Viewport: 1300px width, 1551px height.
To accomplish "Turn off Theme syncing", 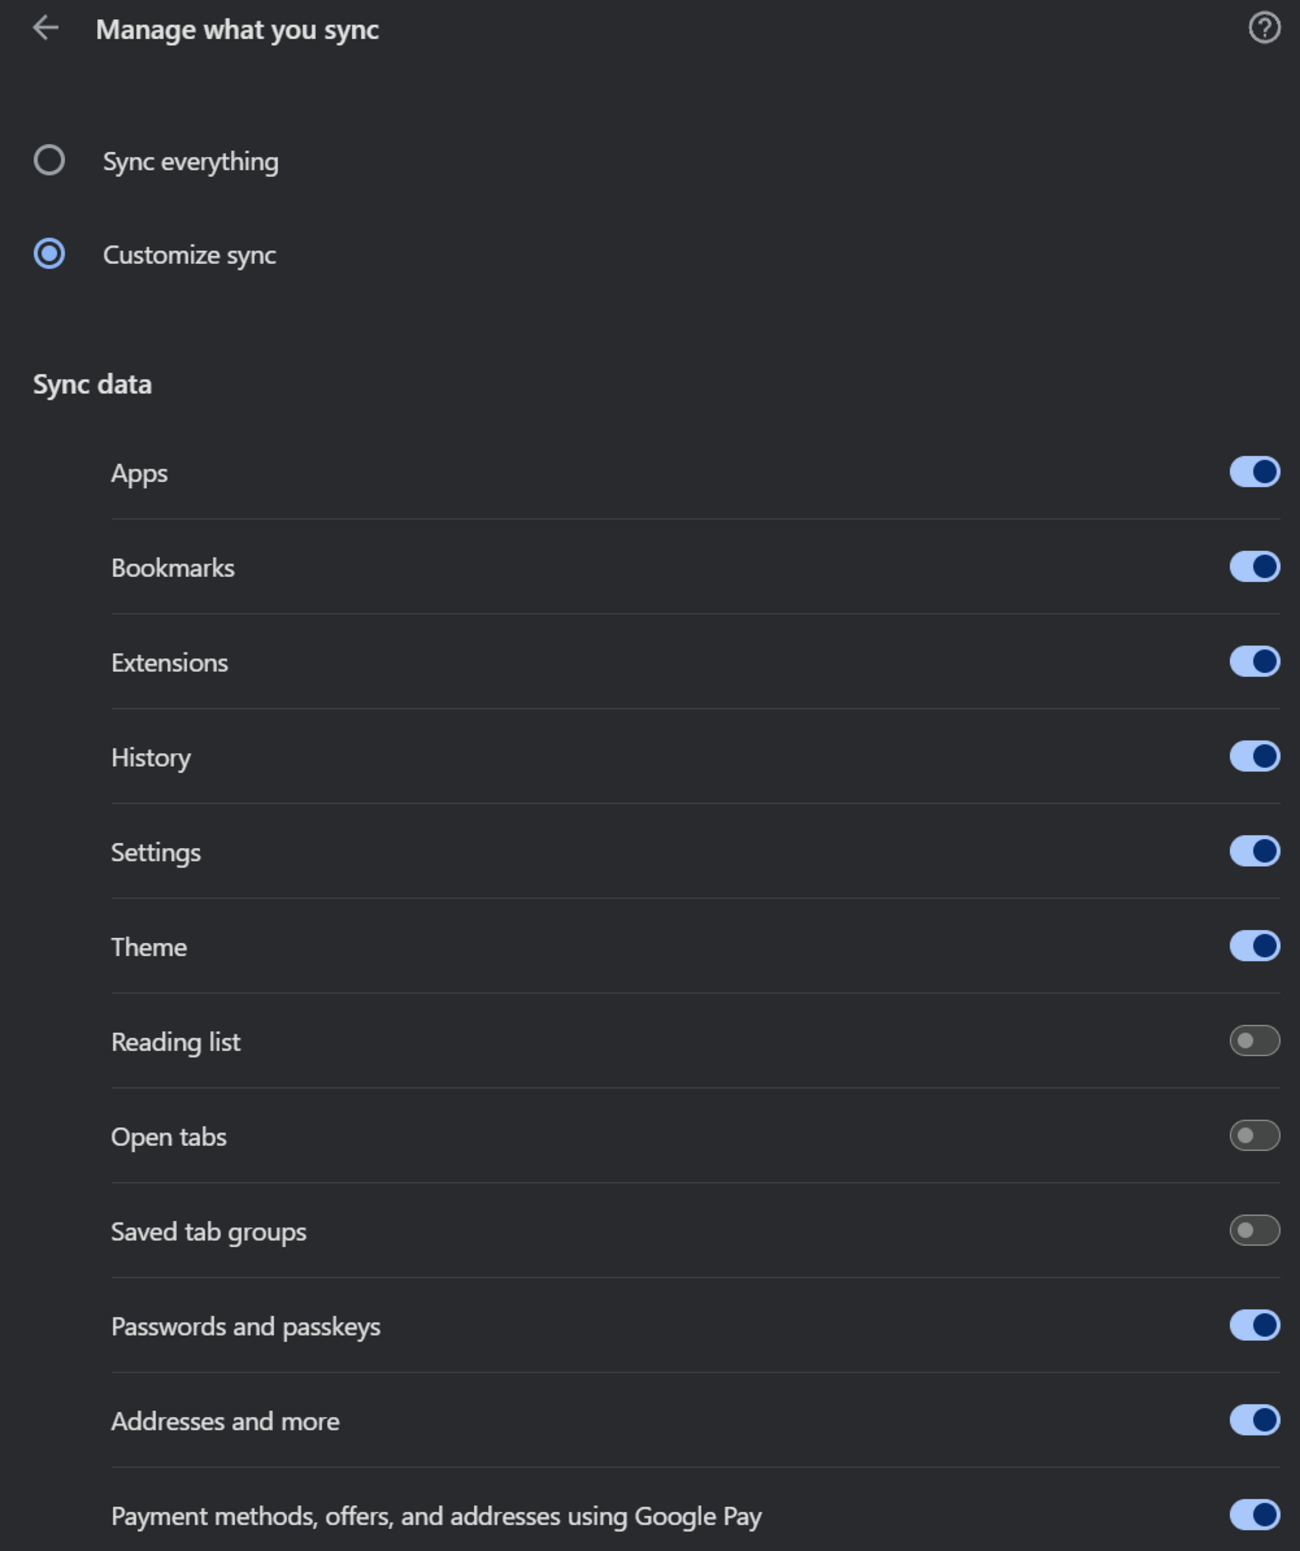I will click(x=1255, y=946).
